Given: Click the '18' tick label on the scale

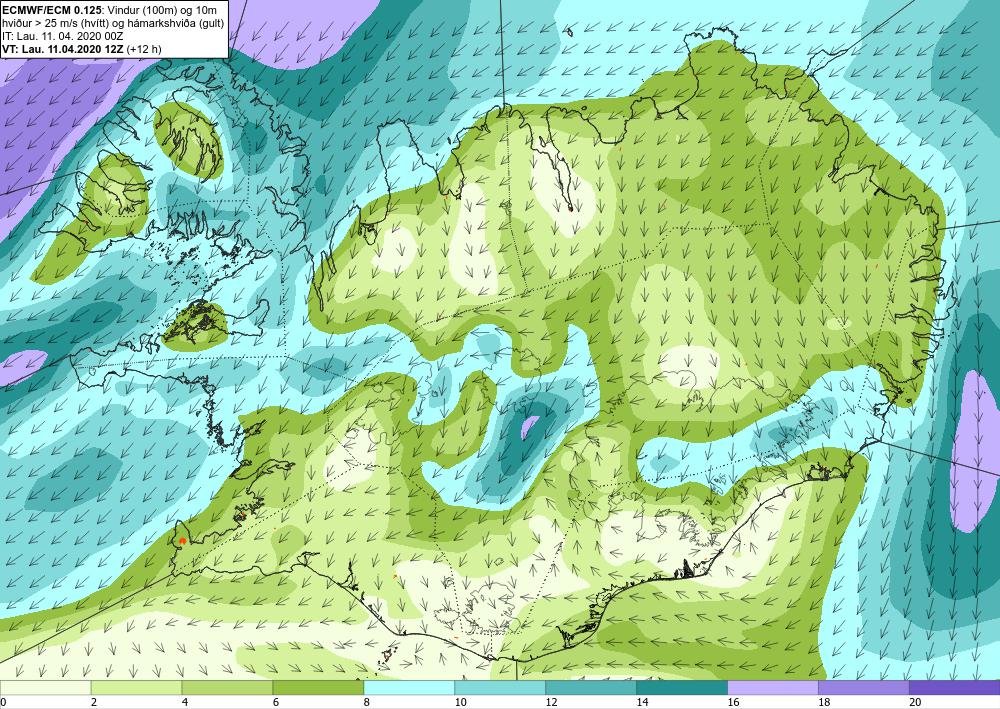Looking at the screenshot, I should coord(824,702).
